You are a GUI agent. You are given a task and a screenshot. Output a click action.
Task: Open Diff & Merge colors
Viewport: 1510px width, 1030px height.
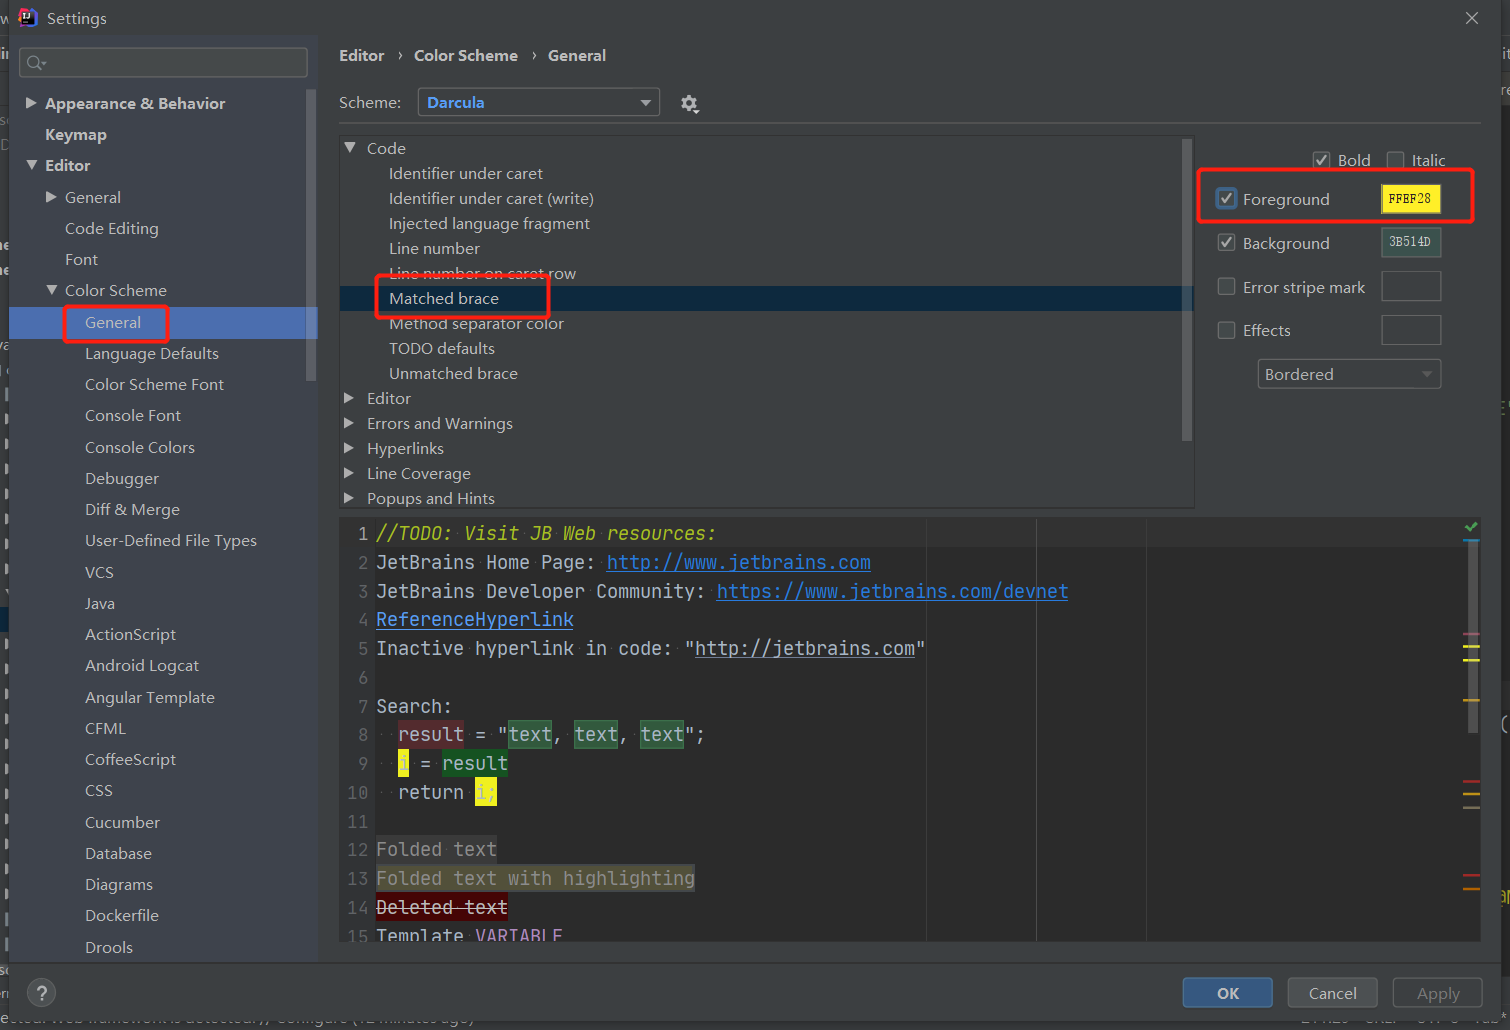point(132,509)
